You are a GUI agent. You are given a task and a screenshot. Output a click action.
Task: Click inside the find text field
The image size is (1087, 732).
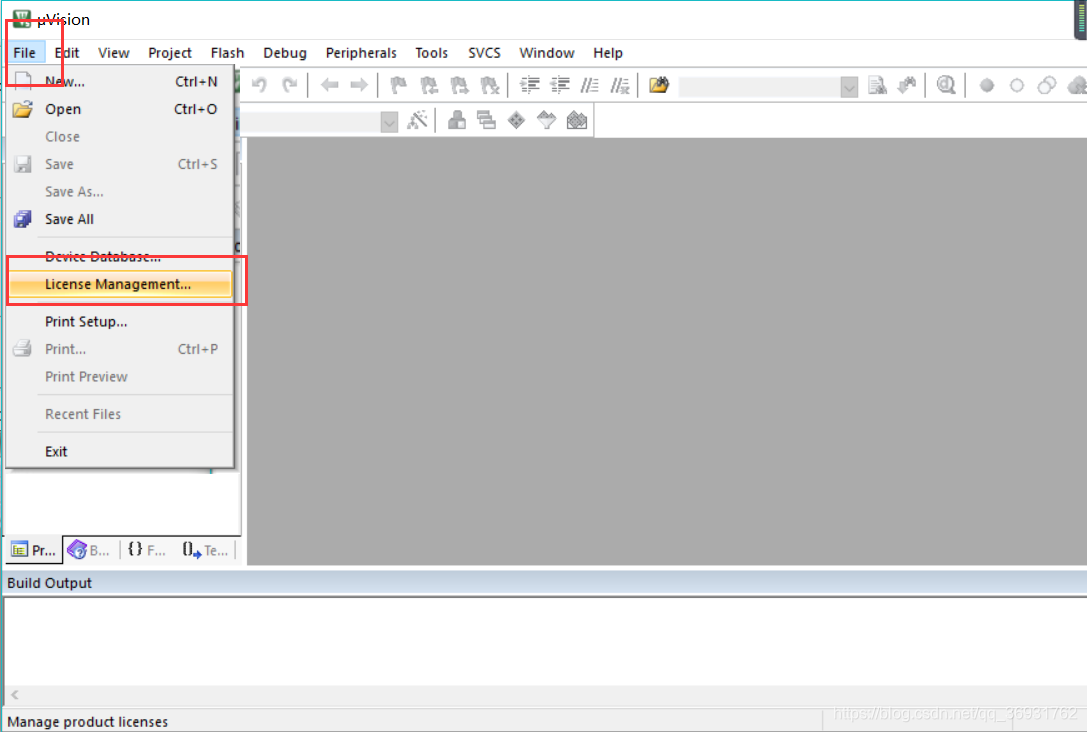pyautogui.click(x=760, y=87)
